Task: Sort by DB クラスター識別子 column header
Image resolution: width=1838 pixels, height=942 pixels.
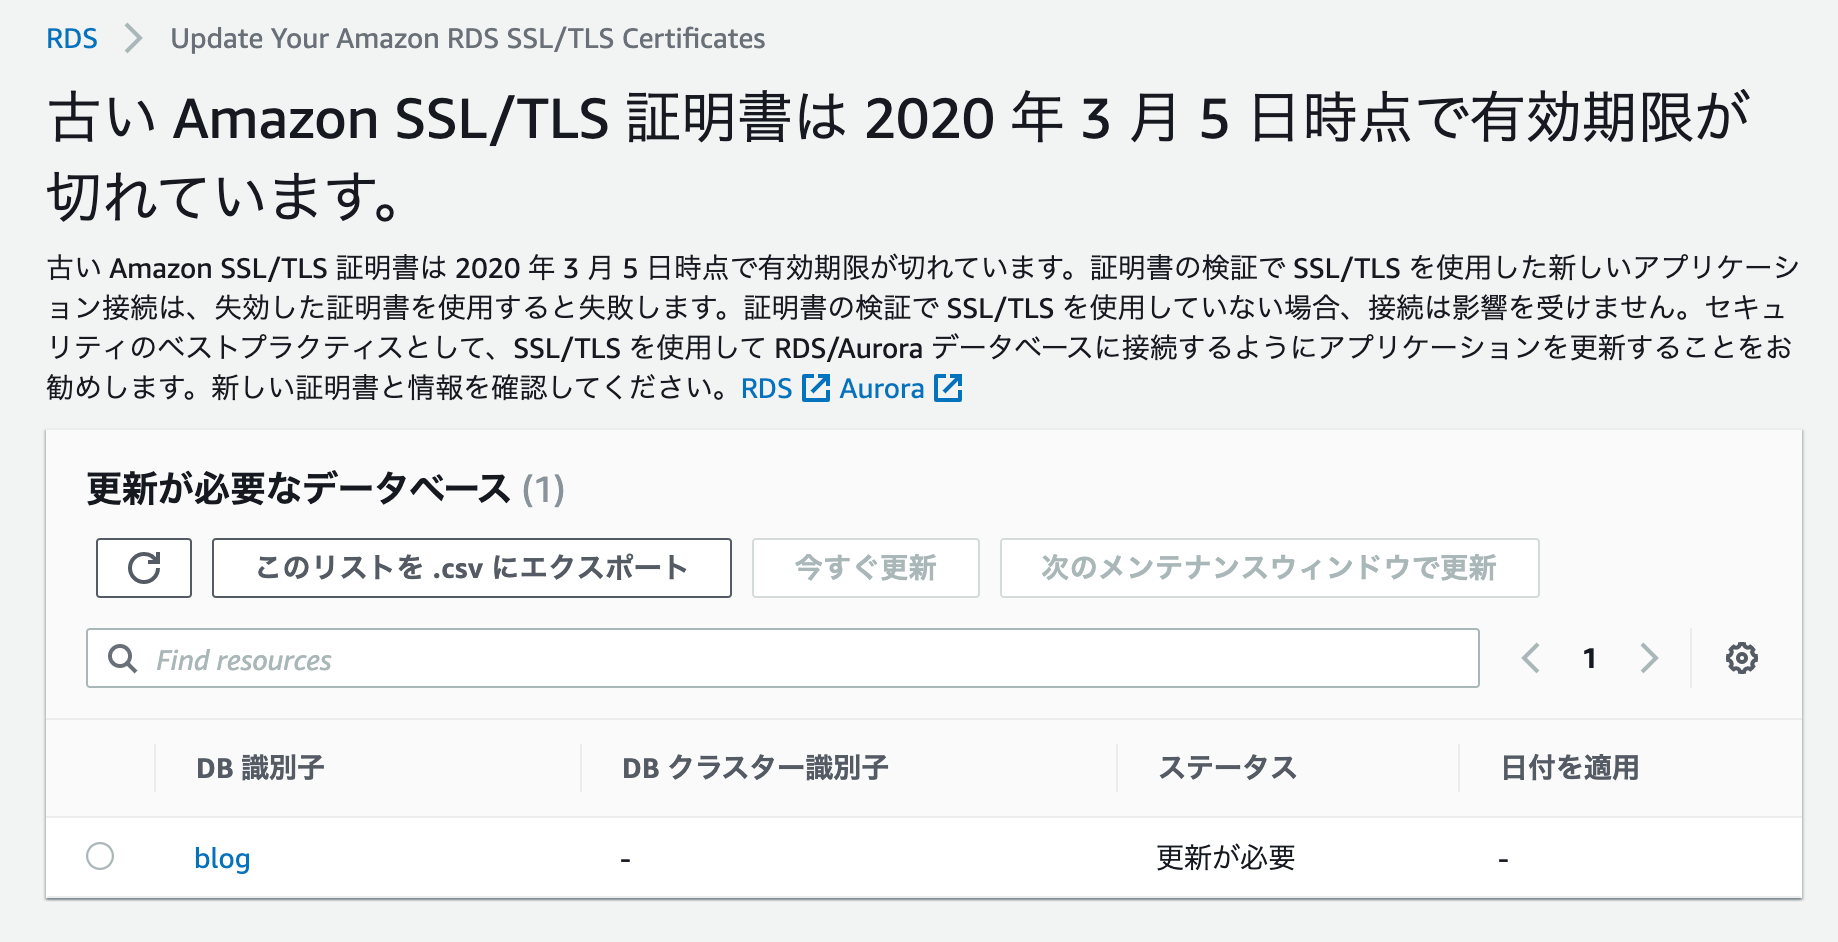Action: pyautogui.click(x=755, y=768)
